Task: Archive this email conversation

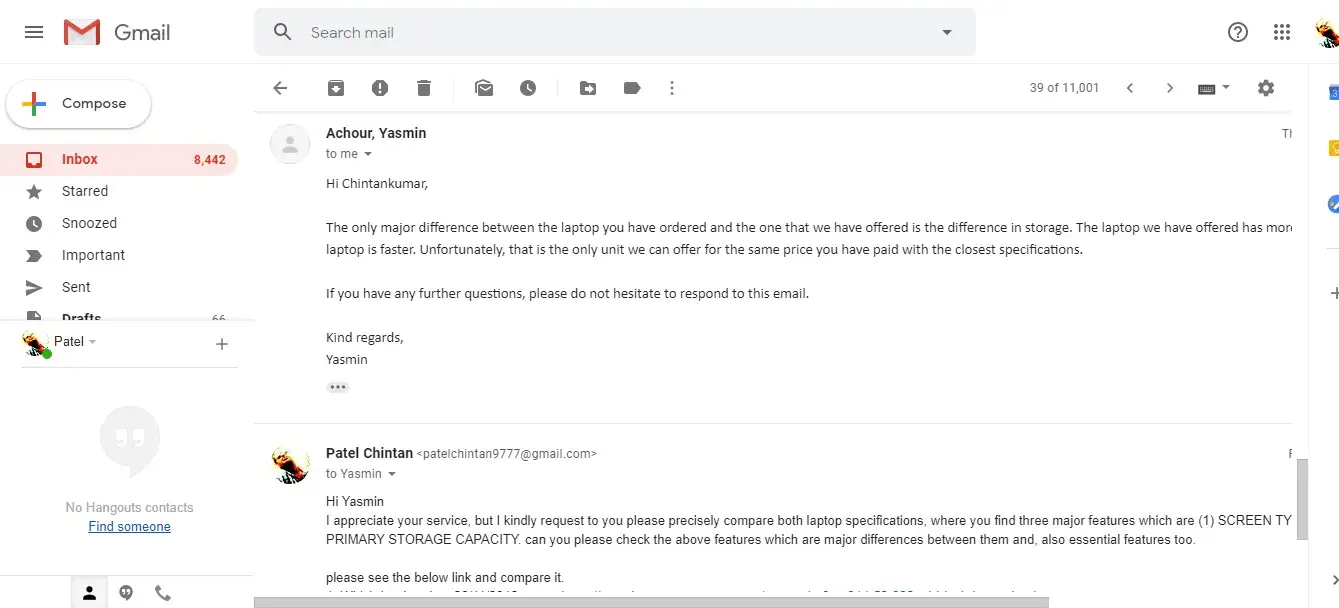Action: coord(336,88)
